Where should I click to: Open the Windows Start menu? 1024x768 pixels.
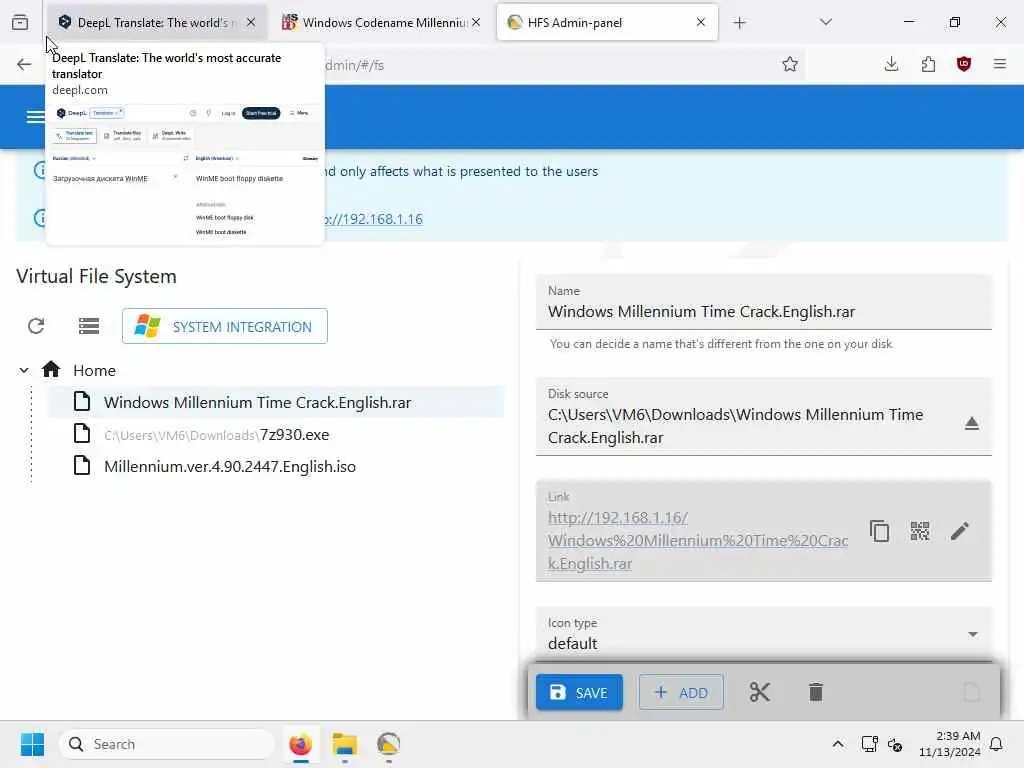(x=32, y=744)
